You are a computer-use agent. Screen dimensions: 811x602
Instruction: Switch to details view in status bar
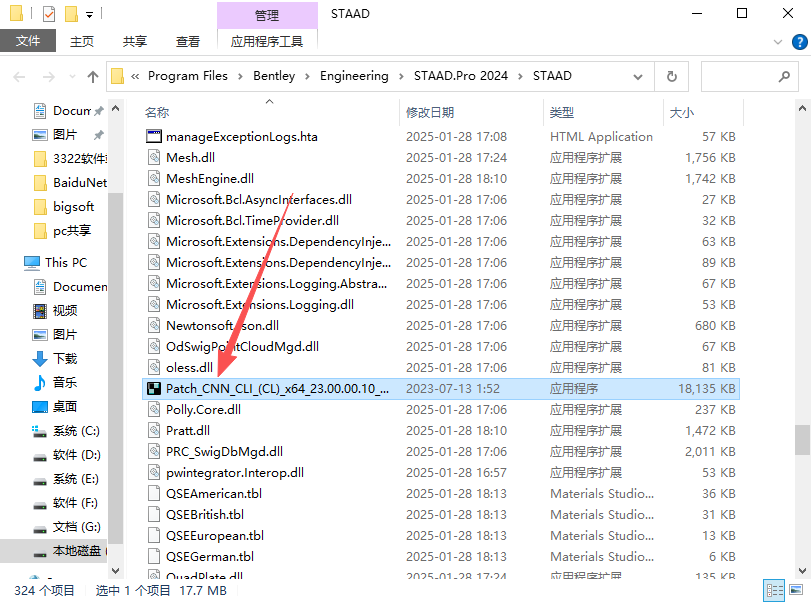[x=773, y=590]
